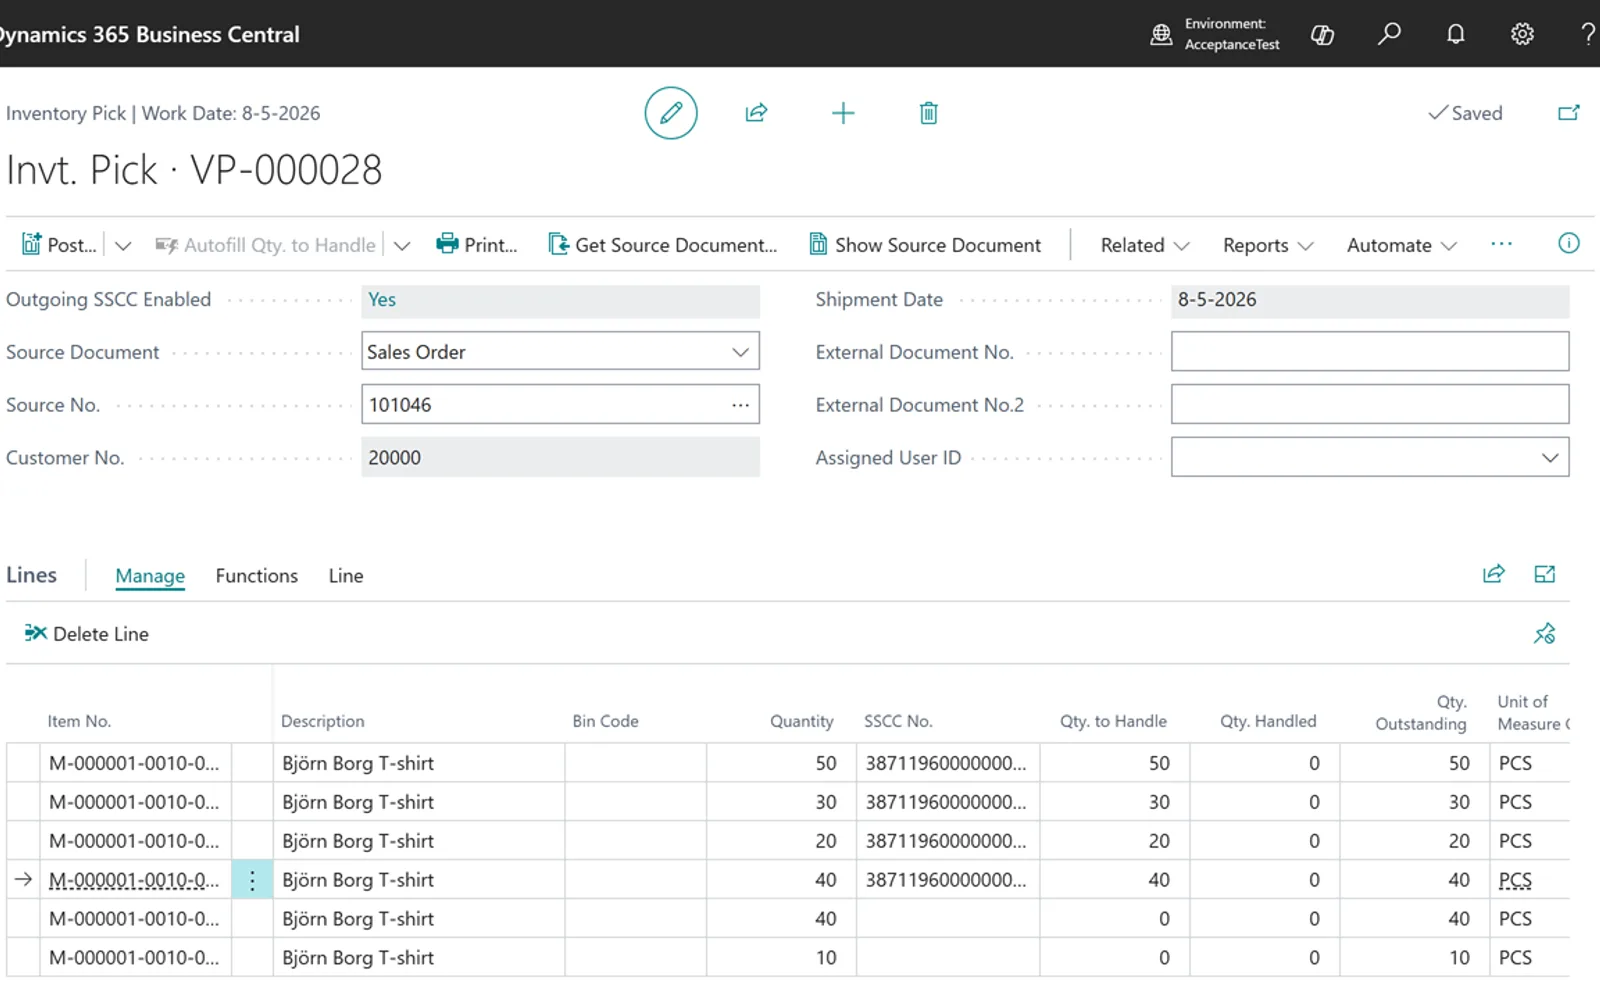This screenshot has height=1000, width=1600.
Task: Click Post... action
Action: pyautogui.click(x=60, y=245)
